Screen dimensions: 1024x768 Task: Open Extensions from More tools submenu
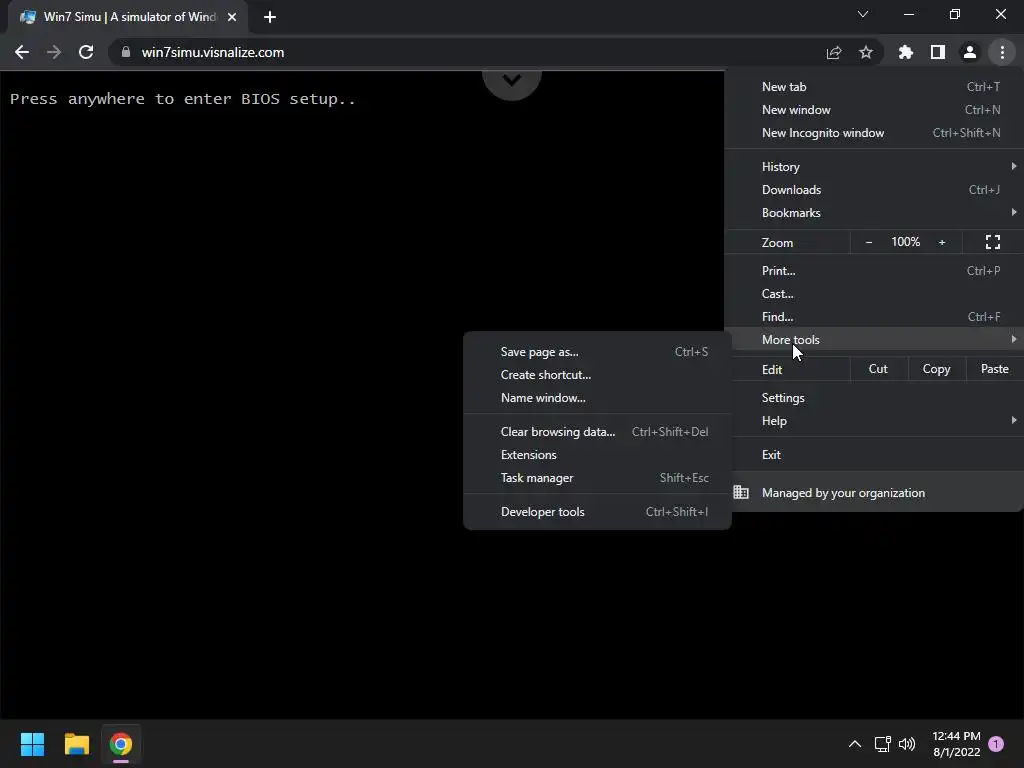tap(598, 455)
